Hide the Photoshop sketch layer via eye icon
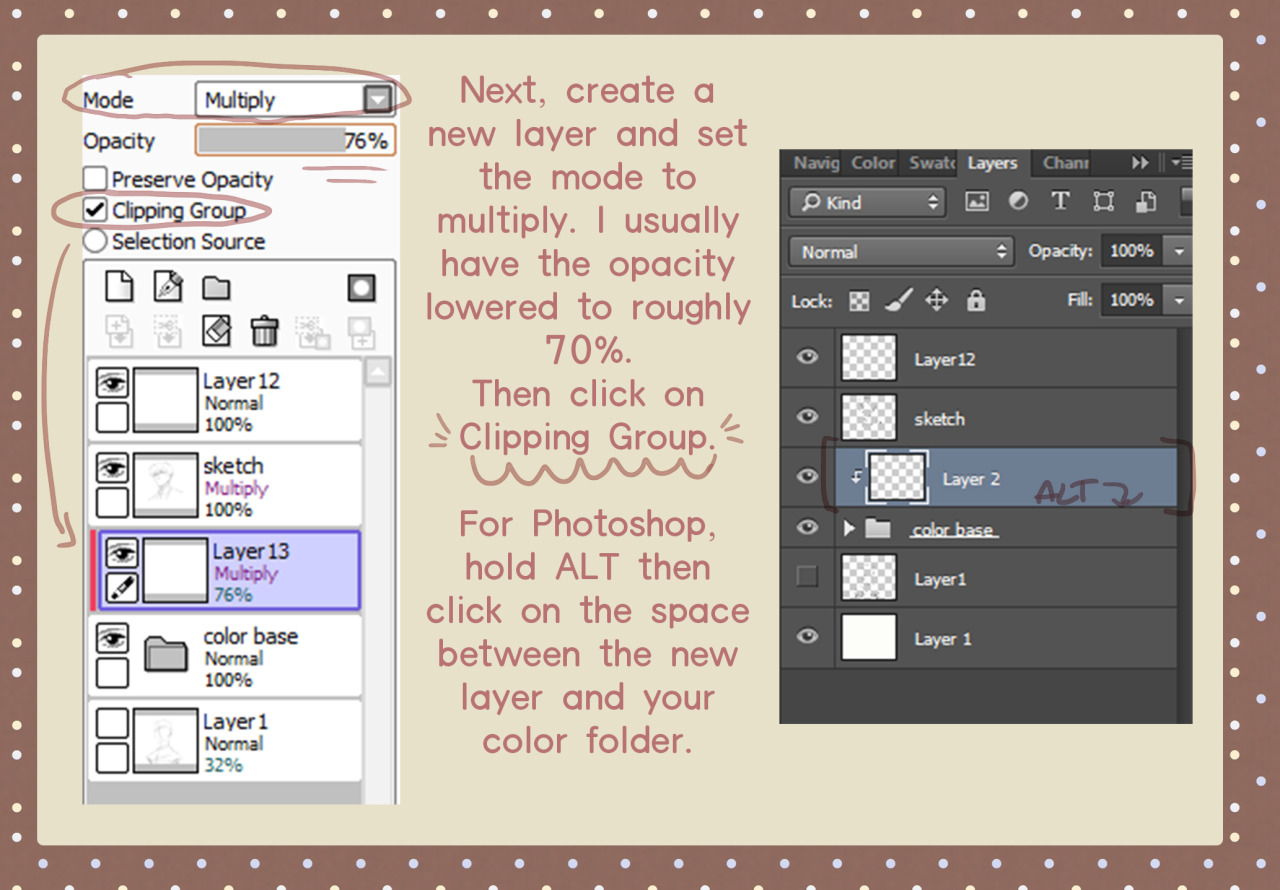 click(807, 417)
